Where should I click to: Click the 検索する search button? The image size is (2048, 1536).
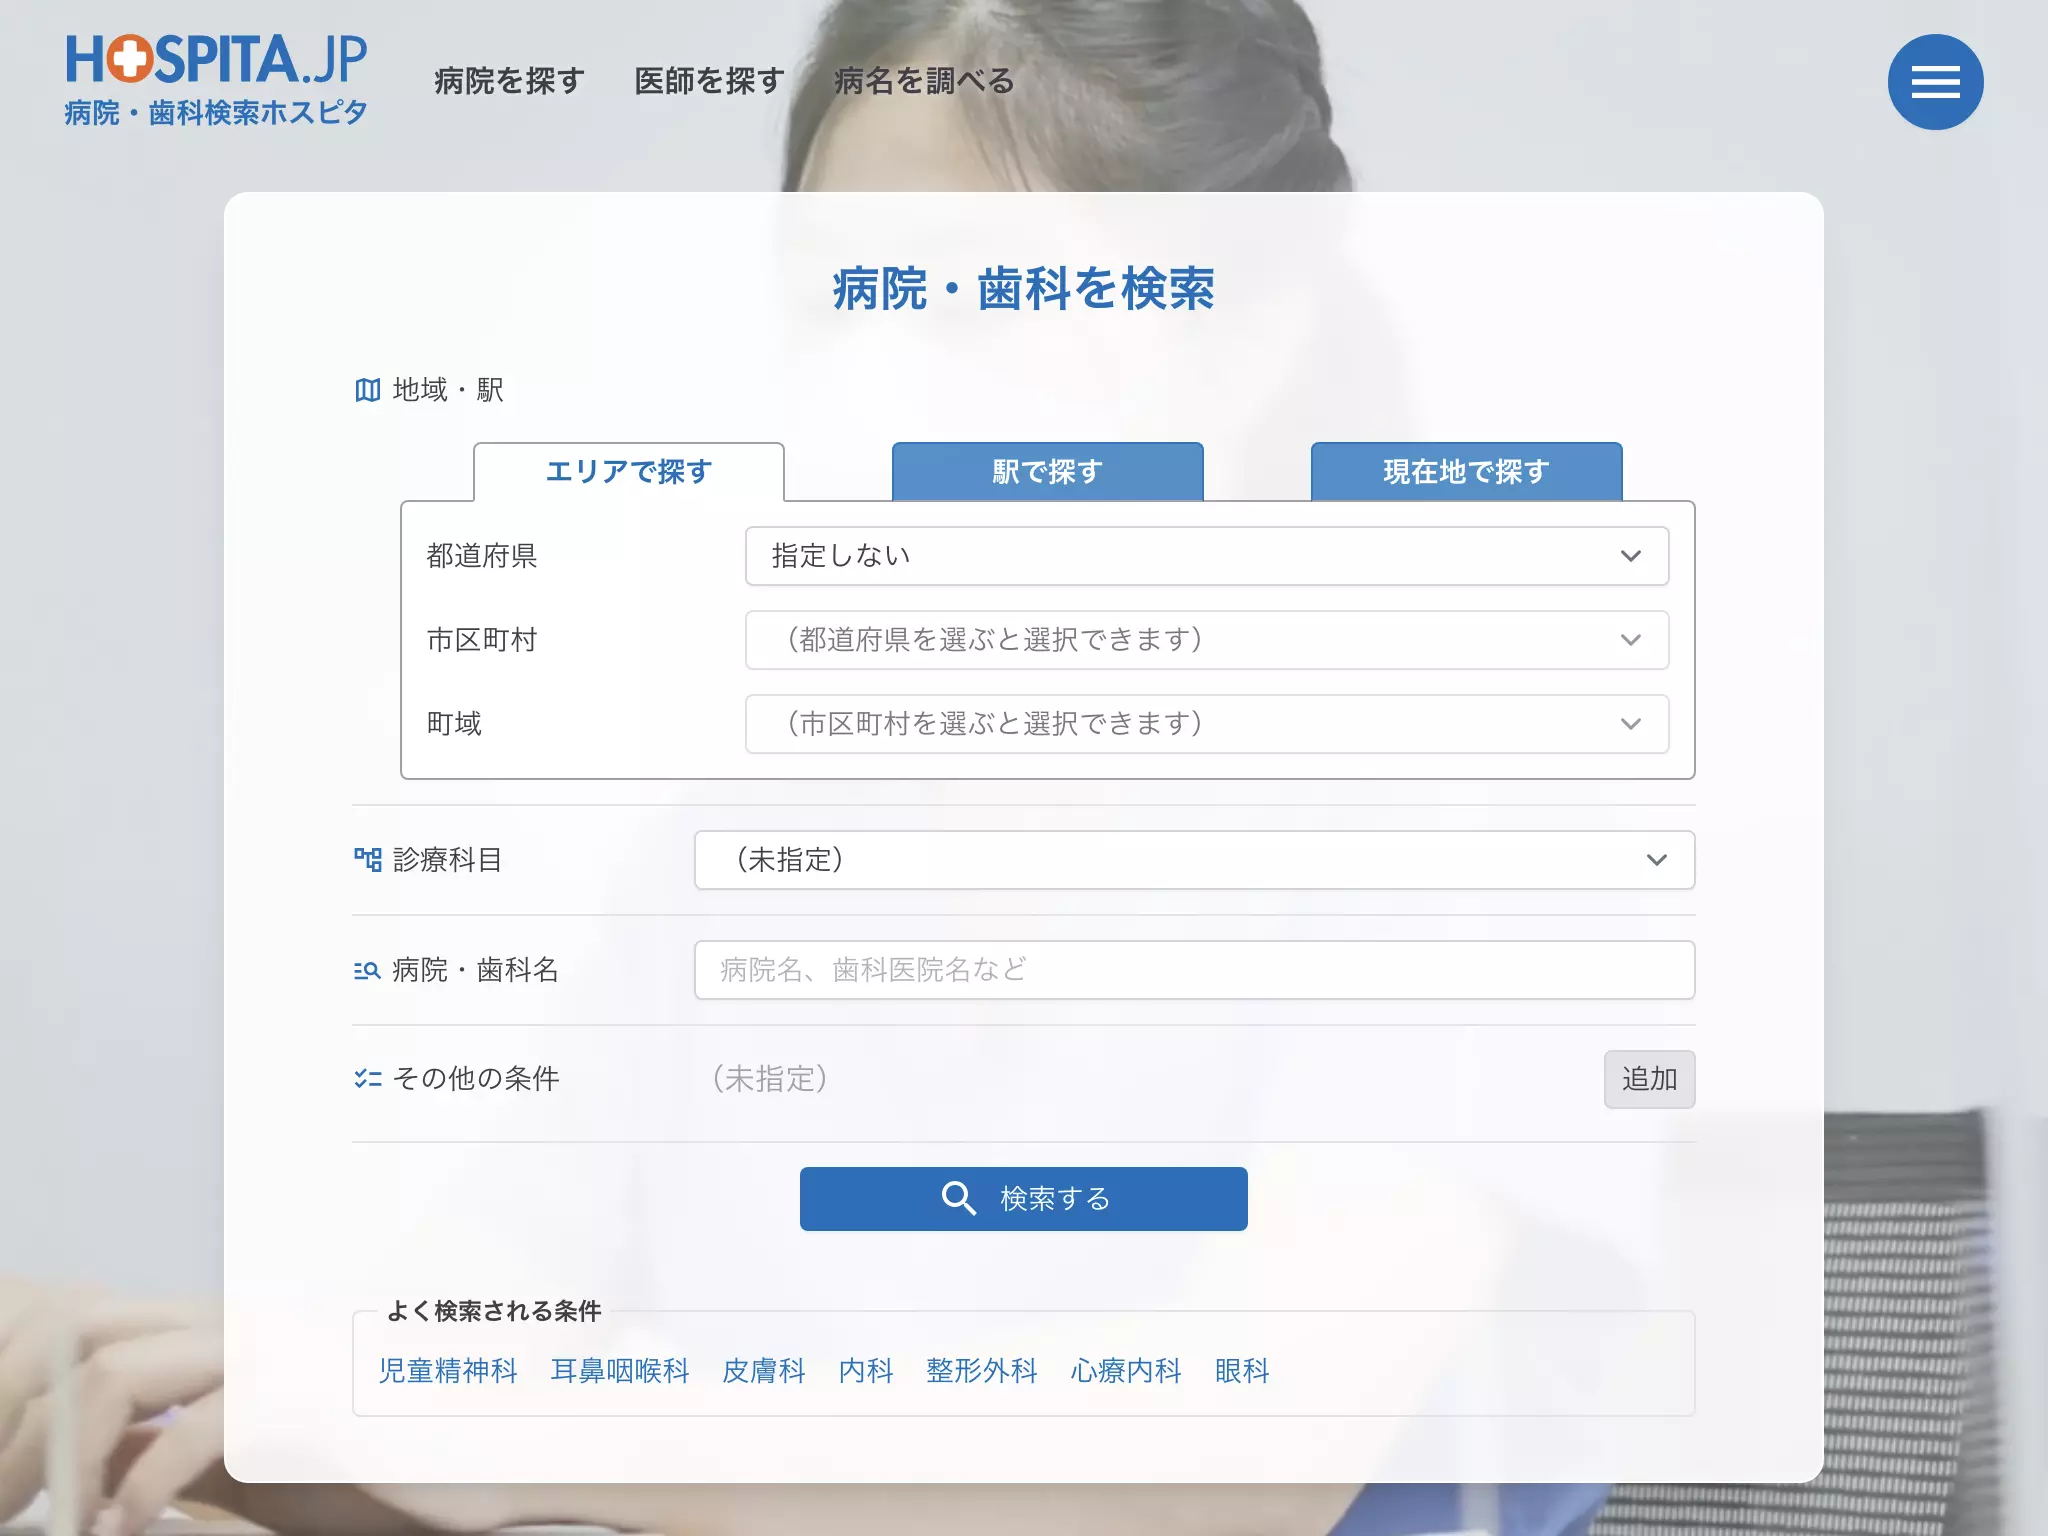[x=1023, y=1198]
